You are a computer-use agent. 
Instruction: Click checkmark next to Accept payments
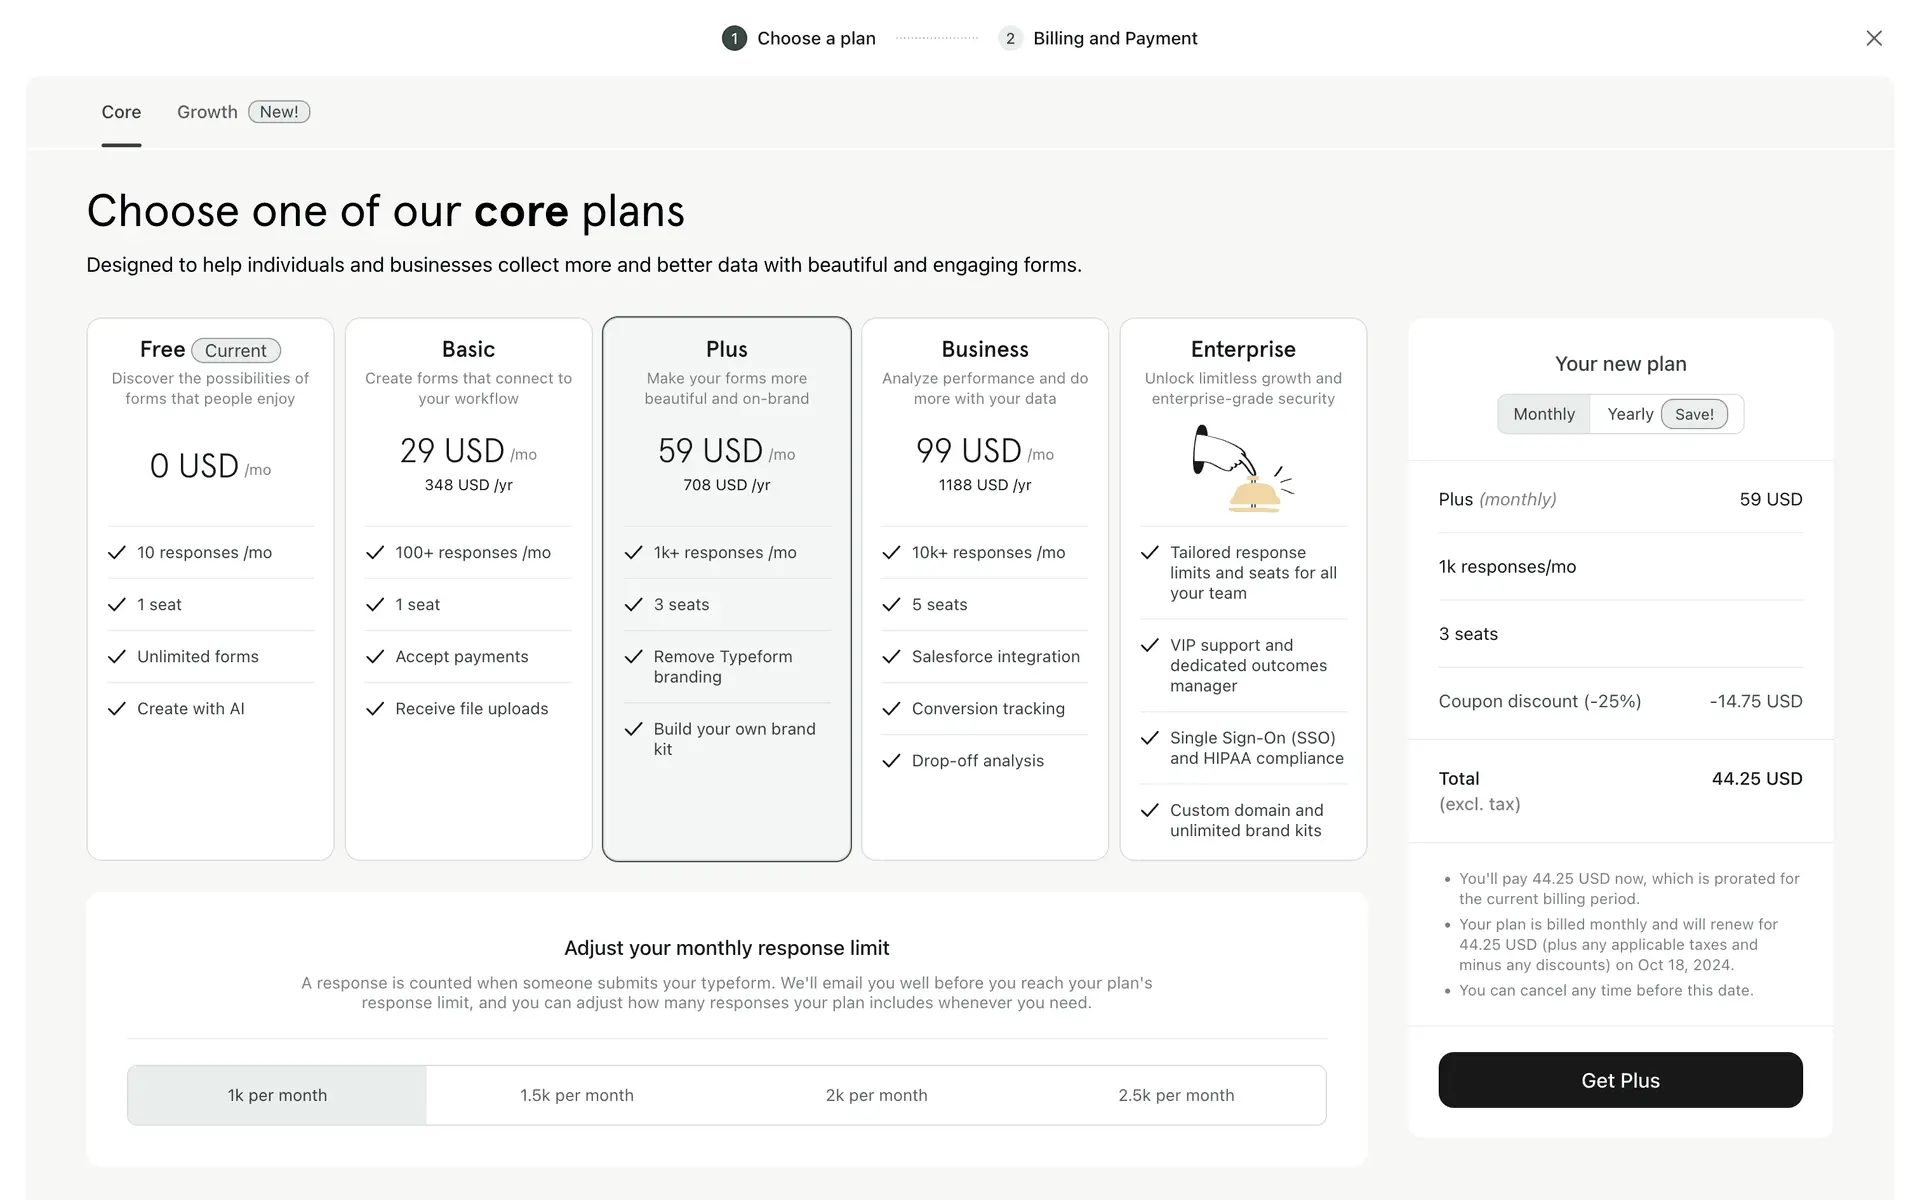pyautogui.click(x=375, y=657)
